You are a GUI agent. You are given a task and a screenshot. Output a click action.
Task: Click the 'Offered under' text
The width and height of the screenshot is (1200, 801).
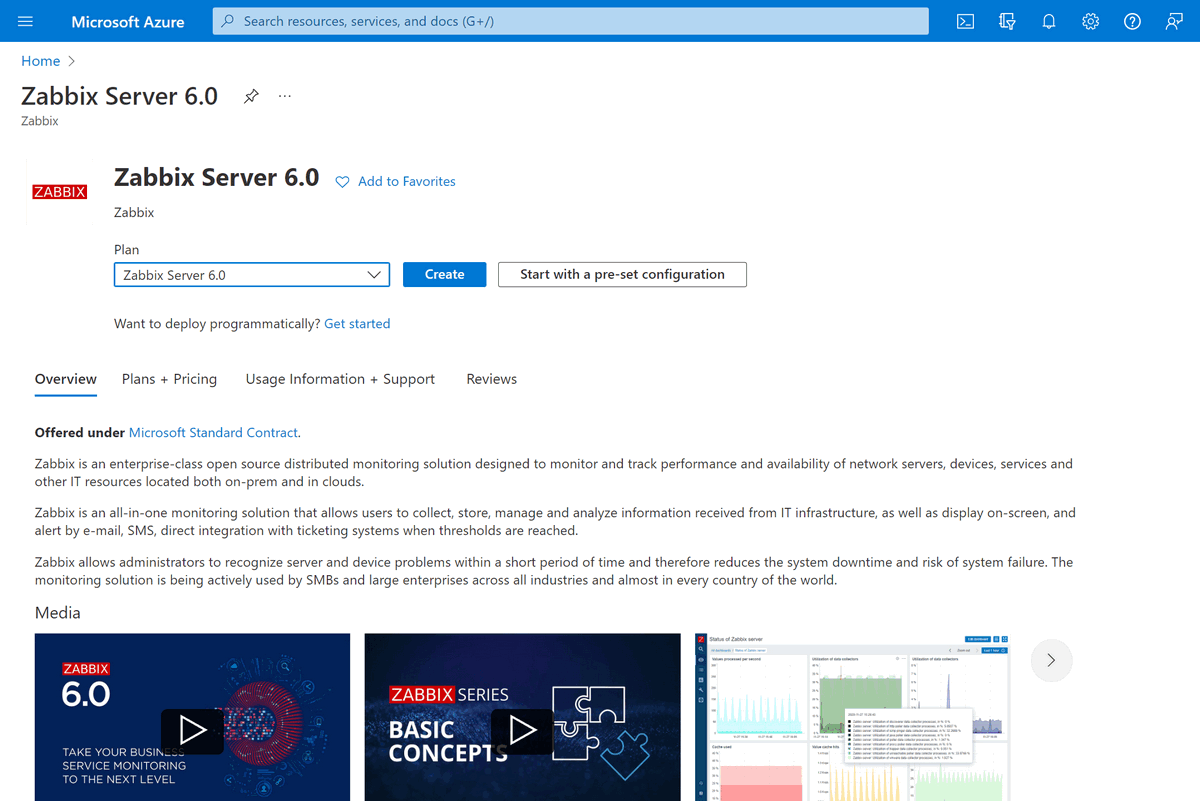[x=80, y=433]
